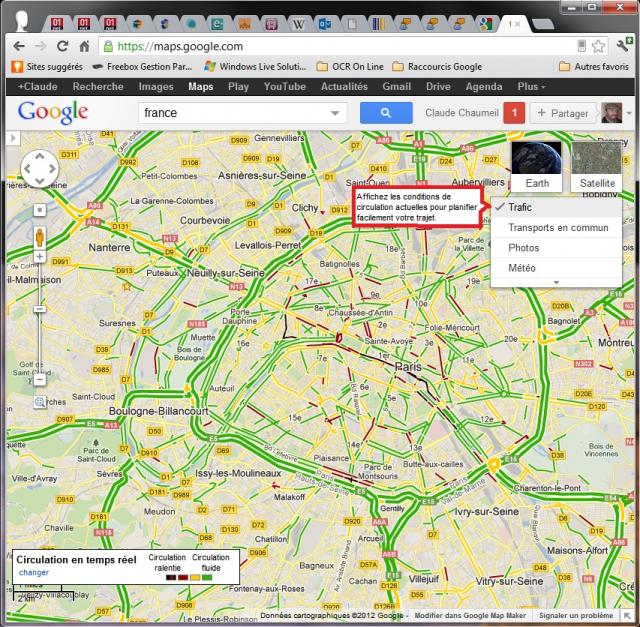
Task: Click the browser forward arrow
Action: coord(40,46)
